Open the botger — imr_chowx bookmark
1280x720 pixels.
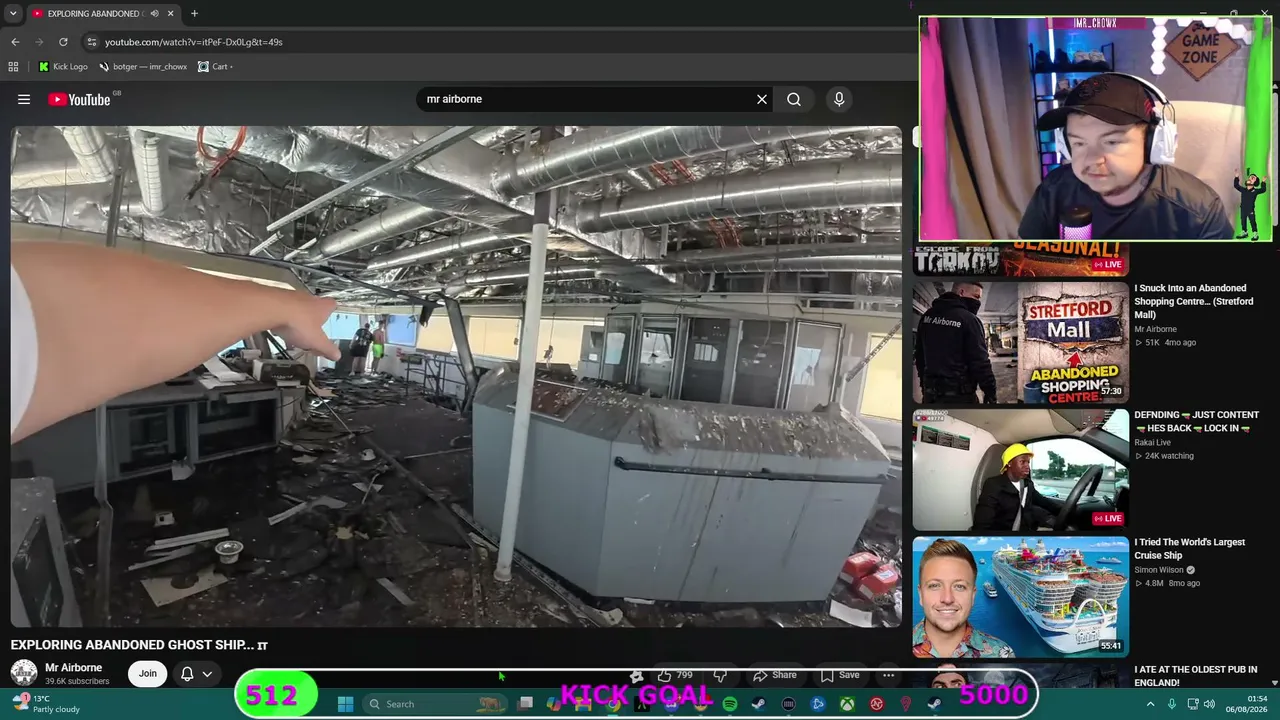coord(143,67)
